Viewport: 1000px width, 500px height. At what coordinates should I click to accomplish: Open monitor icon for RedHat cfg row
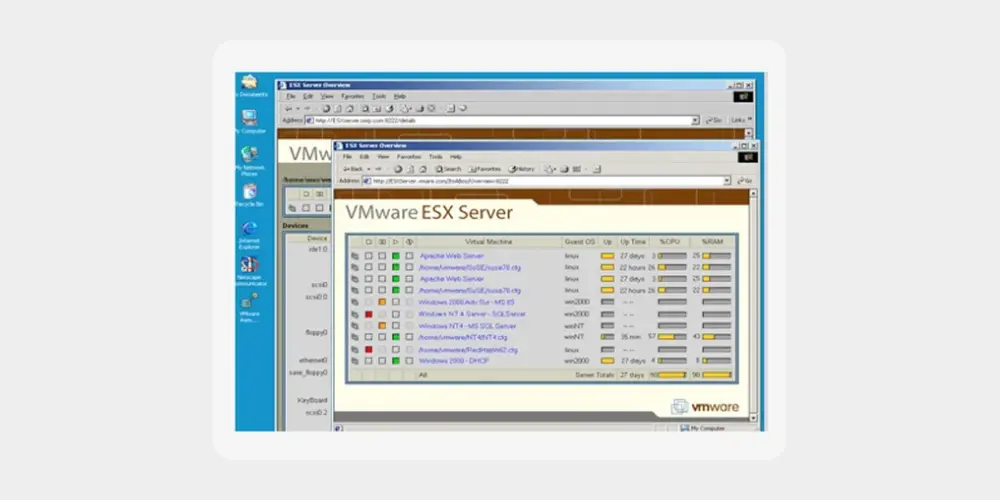coord(355,349)
